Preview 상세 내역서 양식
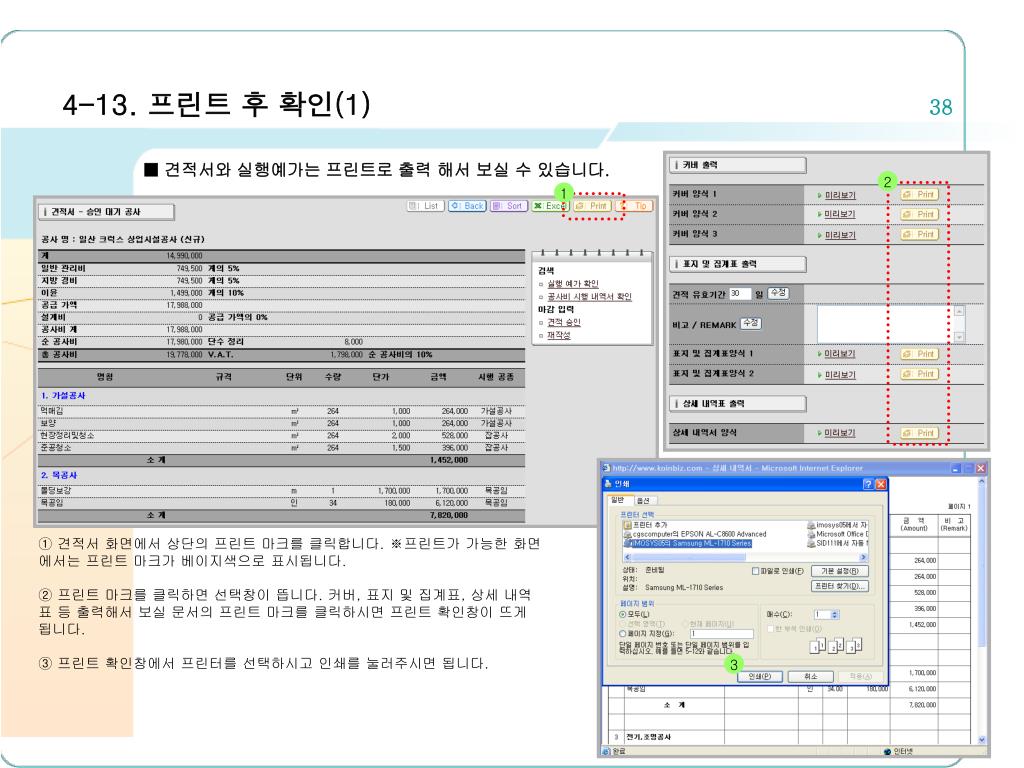1024x768 pixels. [x=839, y=433]
